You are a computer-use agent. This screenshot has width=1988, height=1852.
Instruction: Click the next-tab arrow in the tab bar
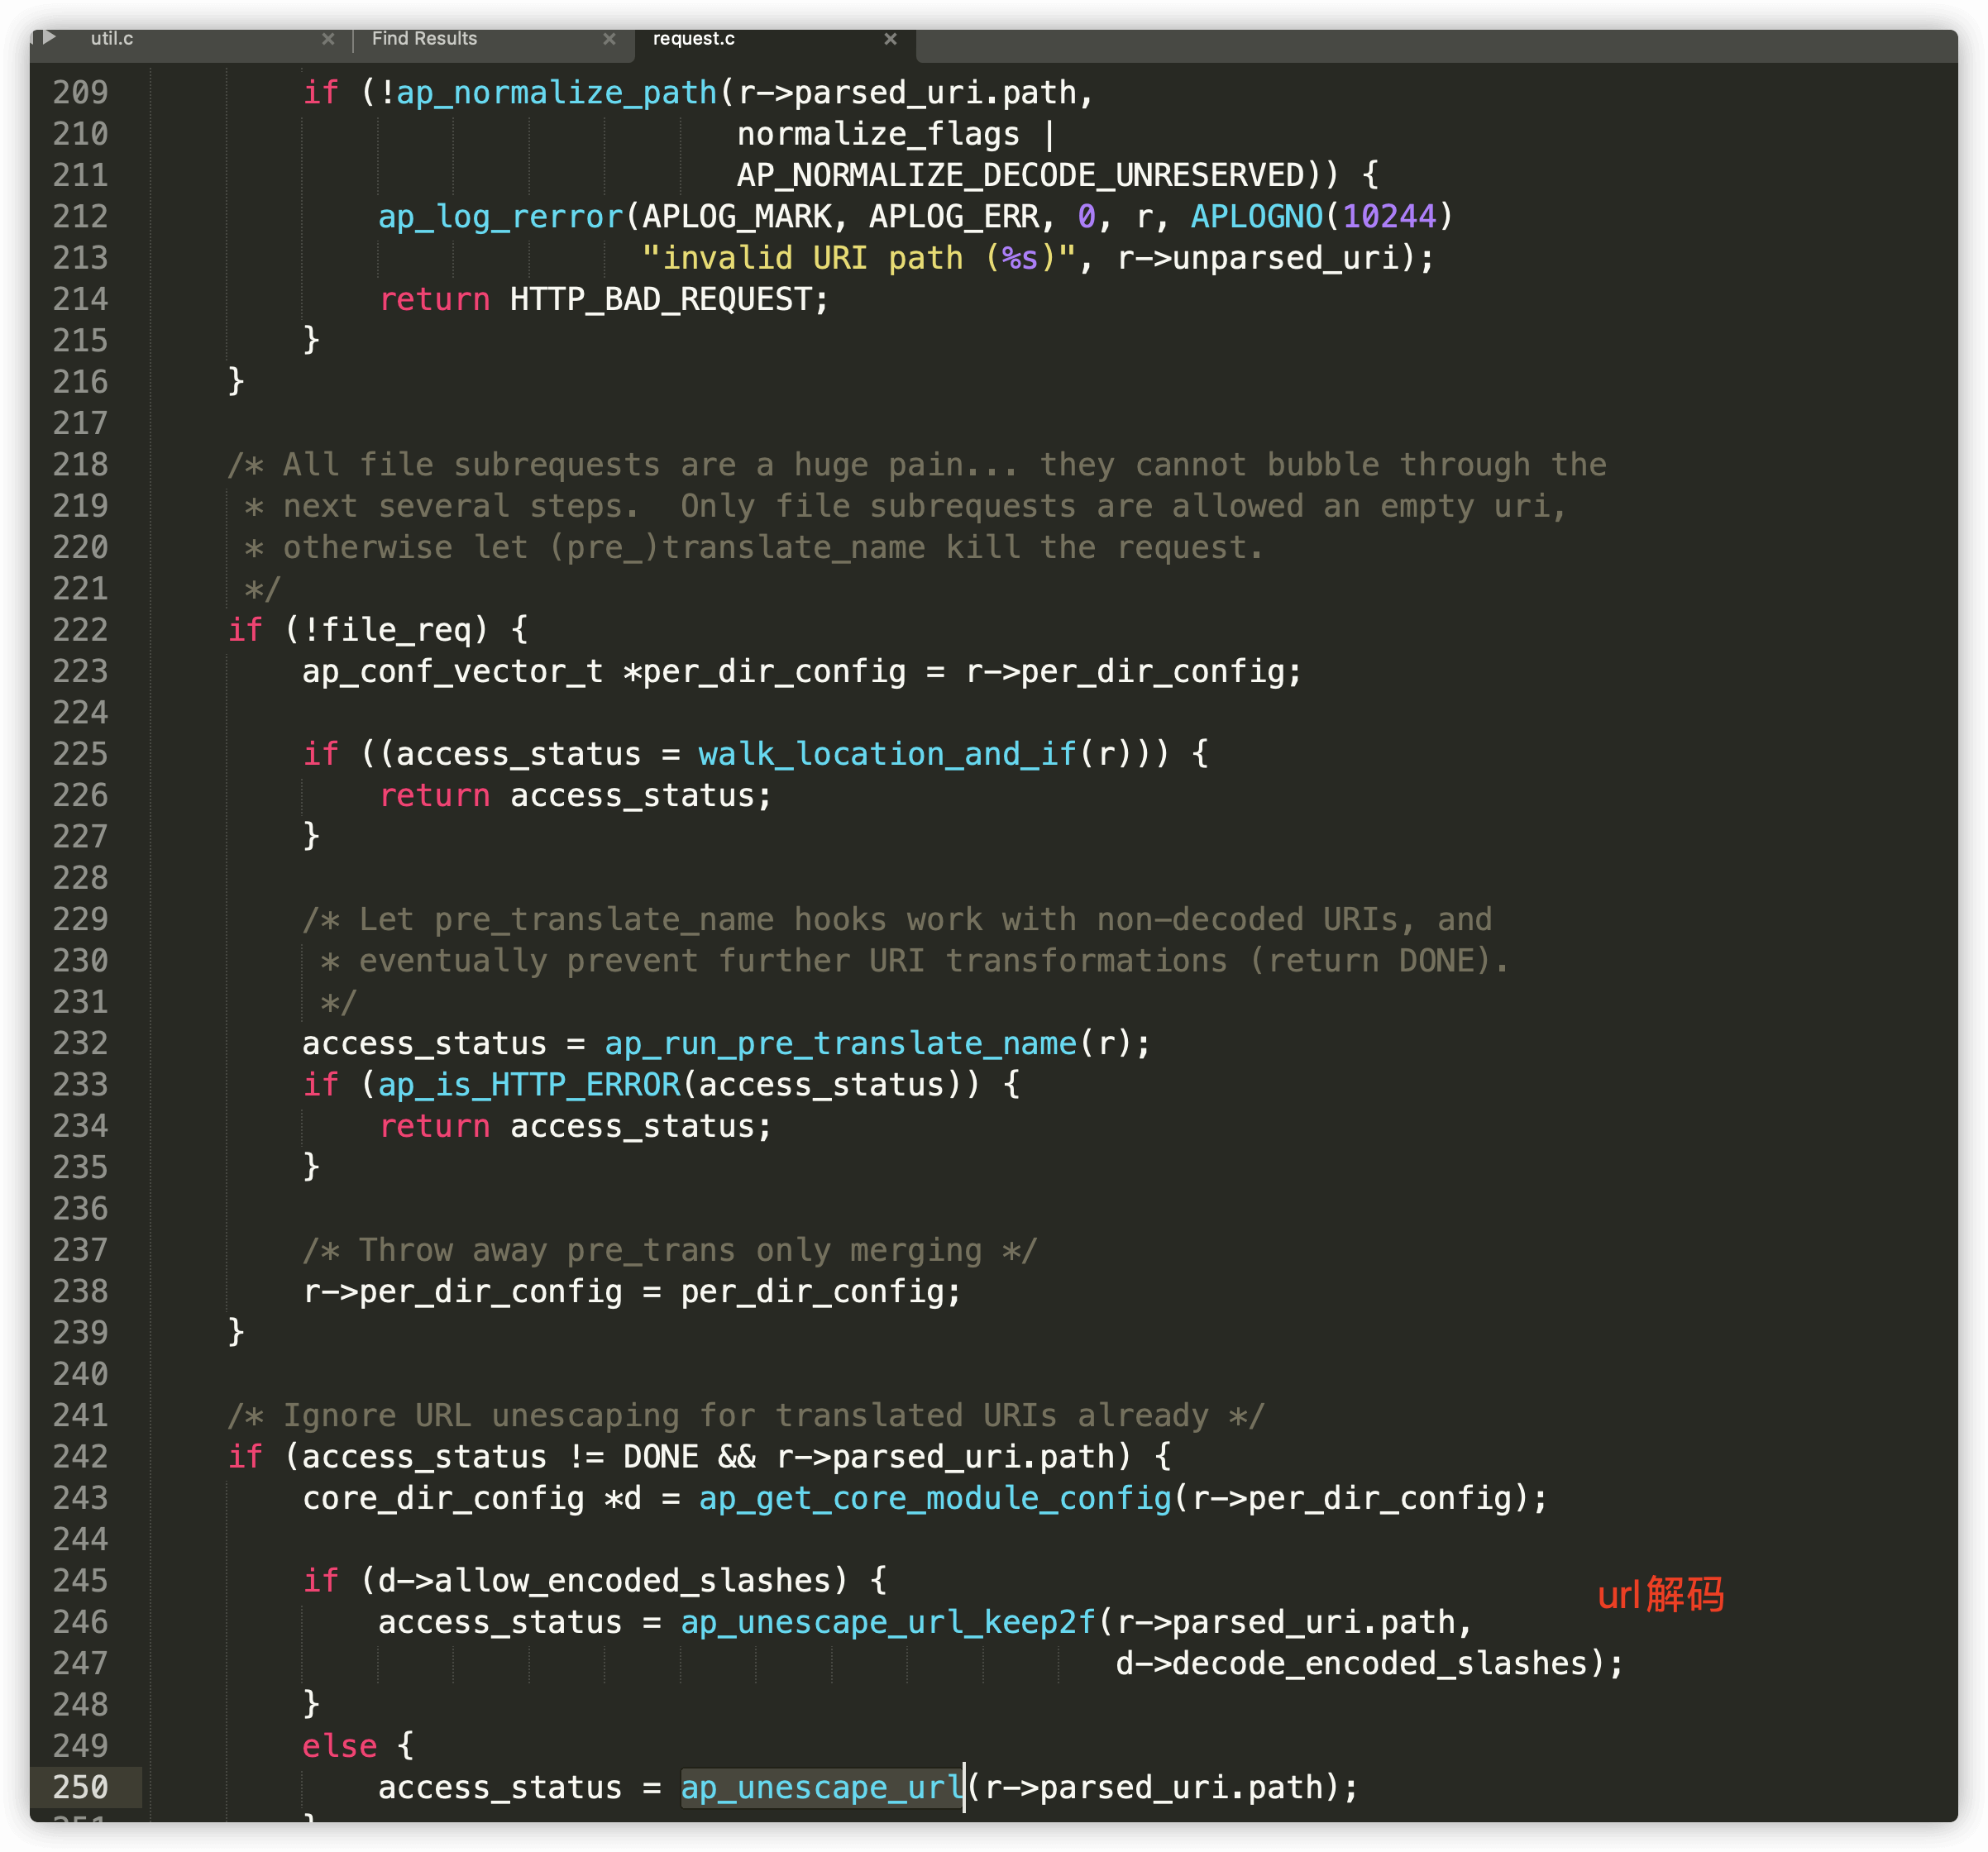[49, 38]
